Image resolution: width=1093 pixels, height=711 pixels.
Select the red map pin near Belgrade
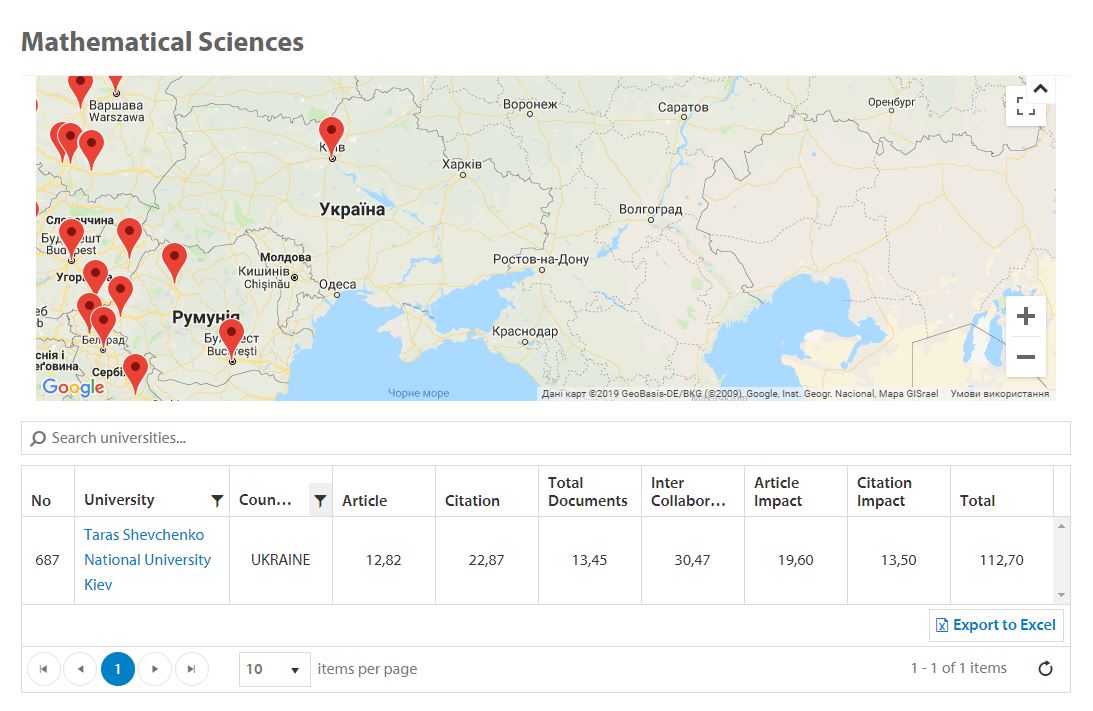(x=103, y=328)
